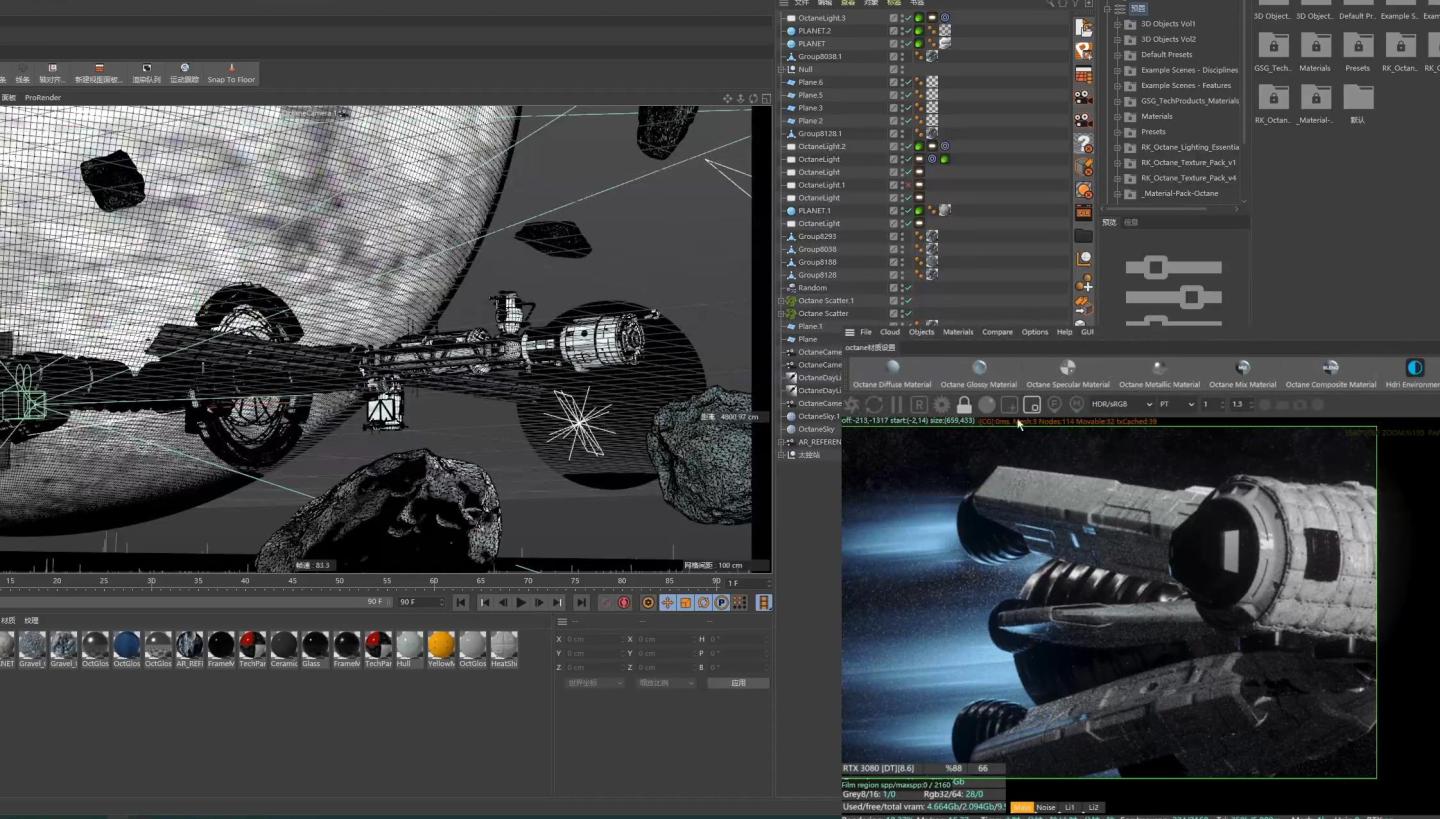Click the apply button in coordinates panel
Screen dimensions: 1440x819
[x=738, y=683]
